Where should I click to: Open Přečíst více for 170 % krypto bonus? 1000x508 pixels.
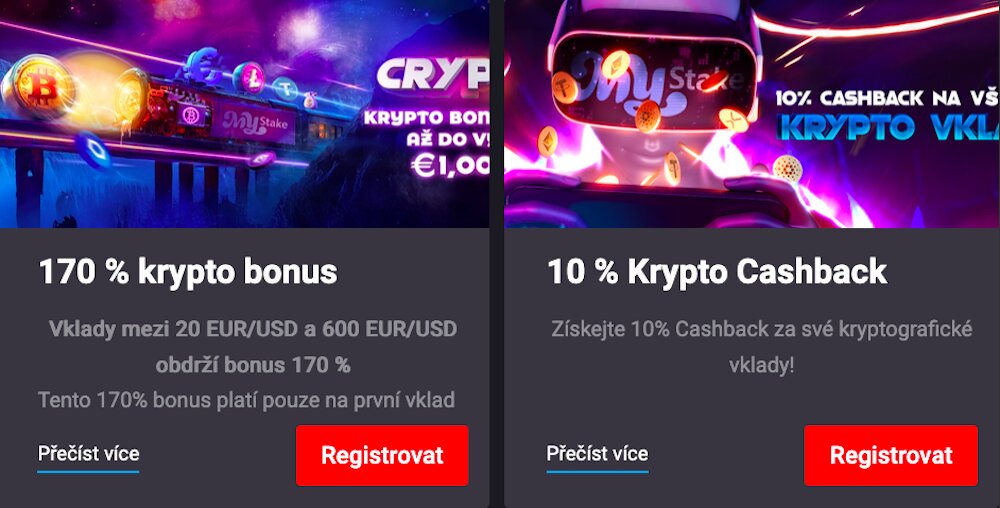[x=88, y=454]
